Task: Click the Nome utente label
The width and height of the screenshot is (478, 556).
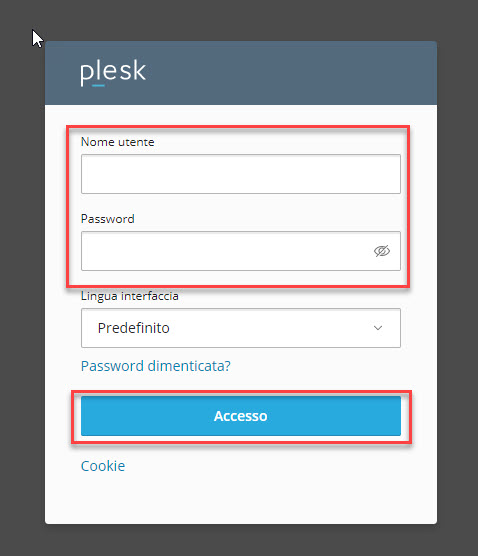Action: click(x=118, y=142)
